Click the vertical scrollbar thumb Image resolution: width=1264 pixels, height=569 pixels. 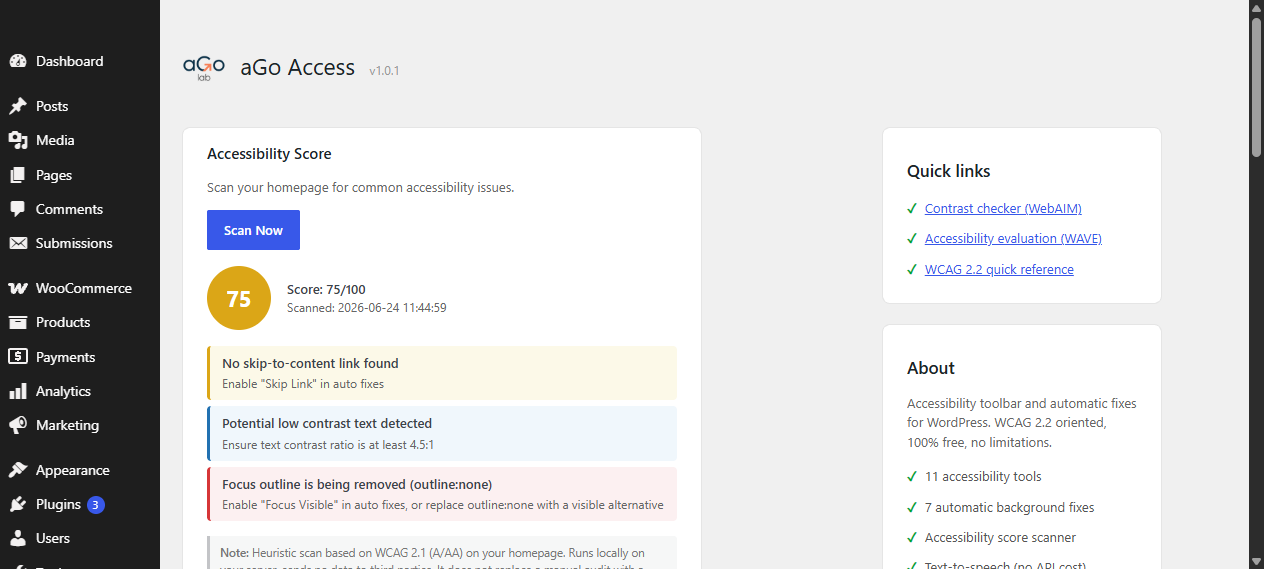[x=1256, y=87]
